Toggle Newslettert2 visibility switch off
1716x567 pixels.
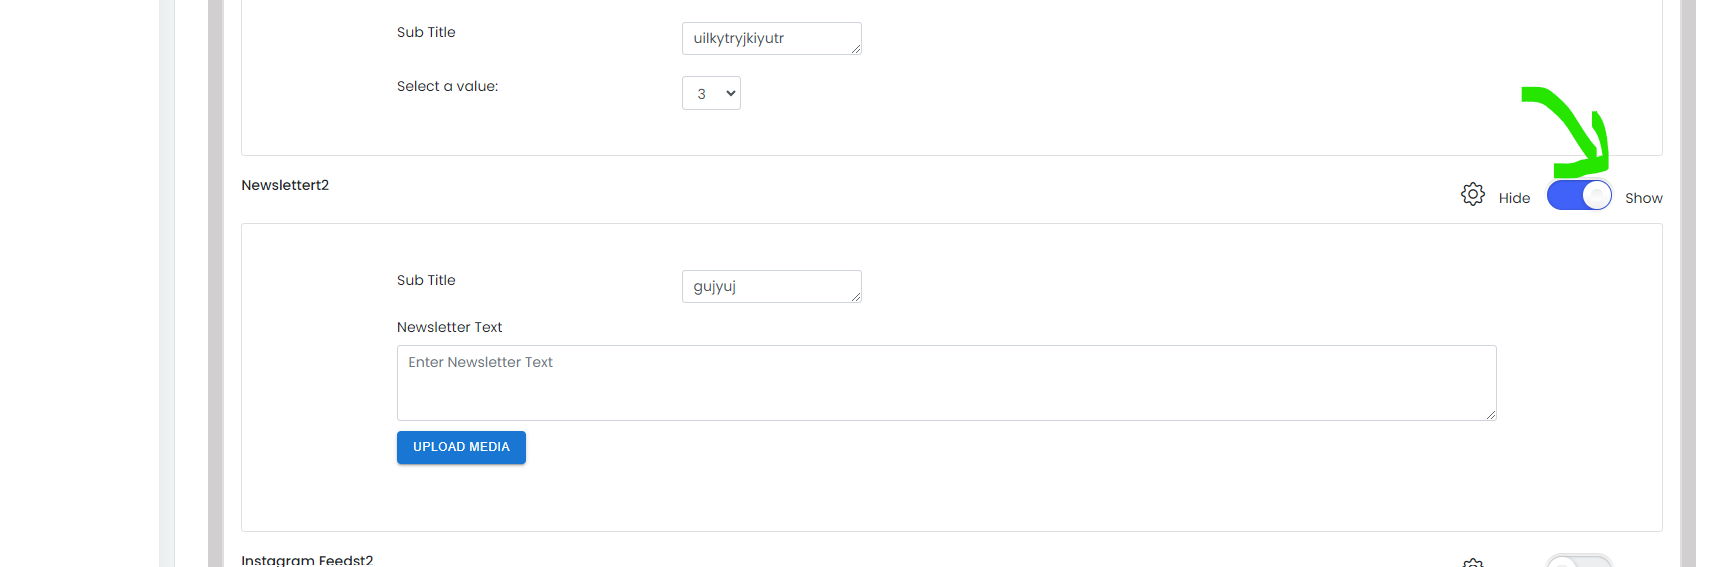[1579, 195]
